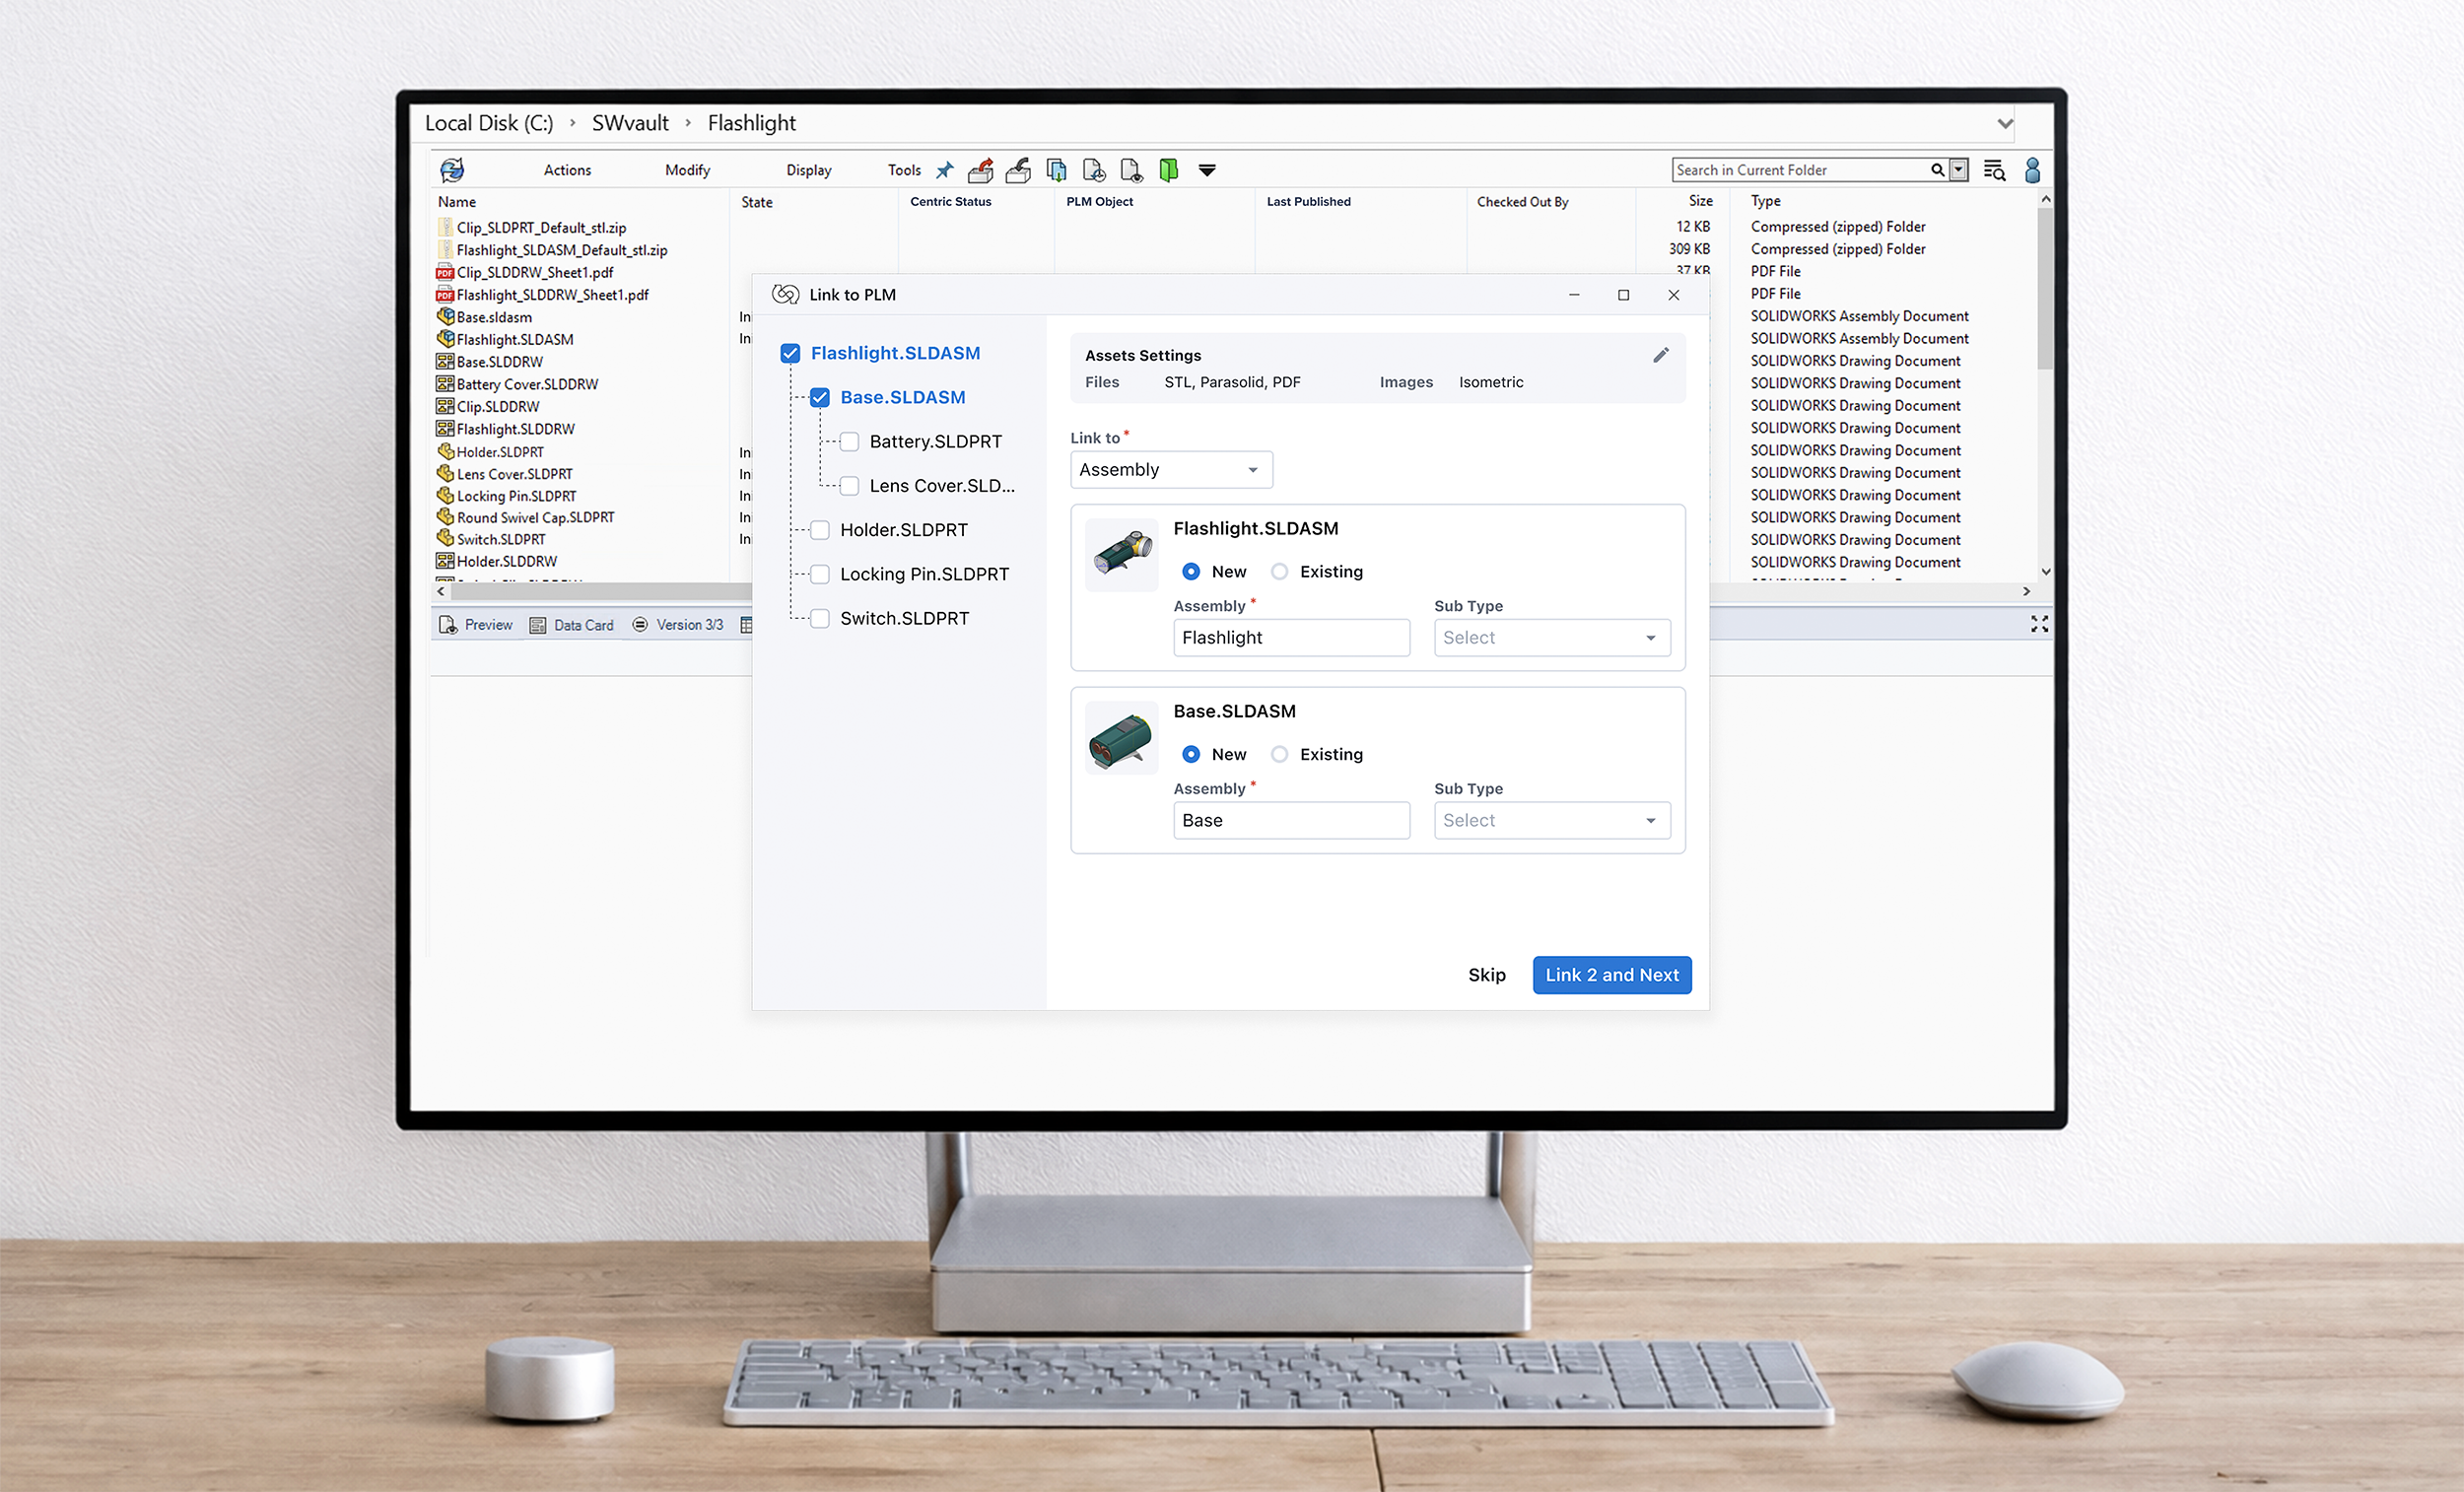The width and height of the screenshot is (2464, 1492).
Task: Uncheck the Base.SLDASM checkbox
Action: coord(820,397)
